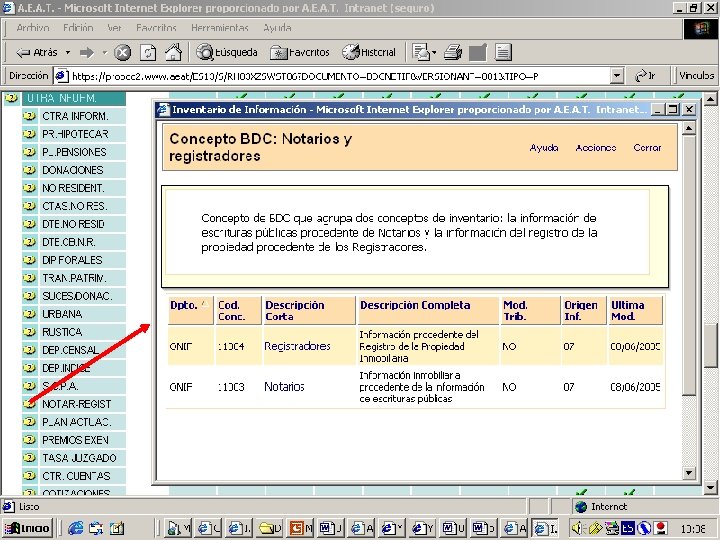The width and height of the screenshot is (720, 540).
Task: Click the volume speaker tray icon
Action: (x=577, y=529)
